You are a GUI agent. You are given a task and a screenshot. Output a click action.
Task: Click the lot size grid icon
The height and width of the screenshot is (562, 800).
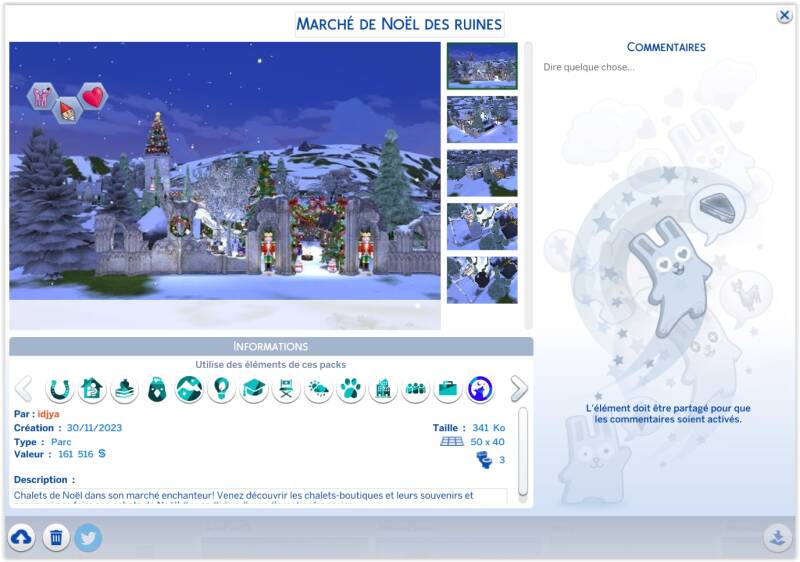452,442
